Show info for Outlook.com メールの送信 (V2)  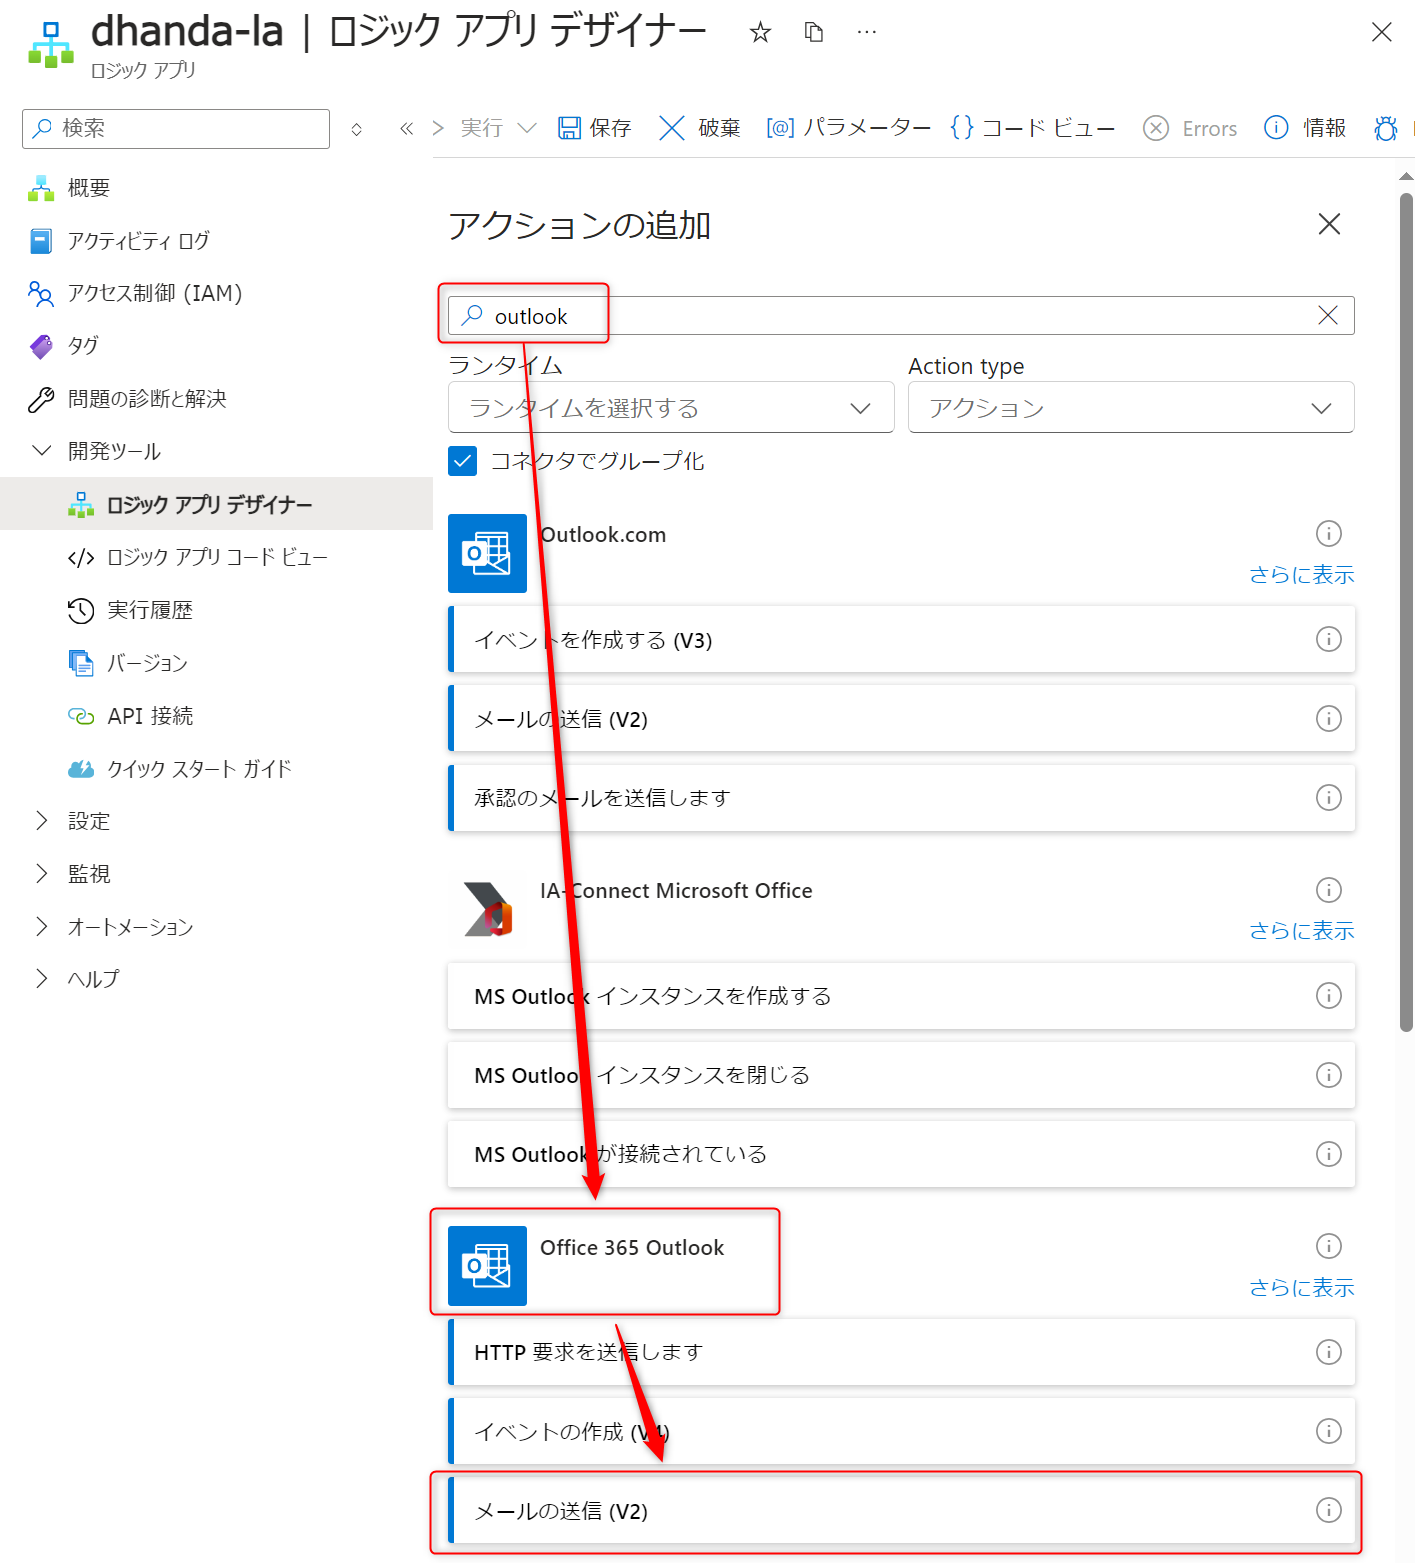1328,718
